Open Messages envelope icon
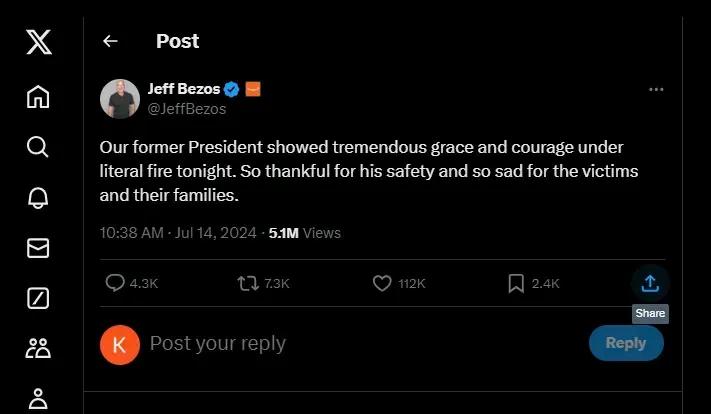 coord(38,248)
